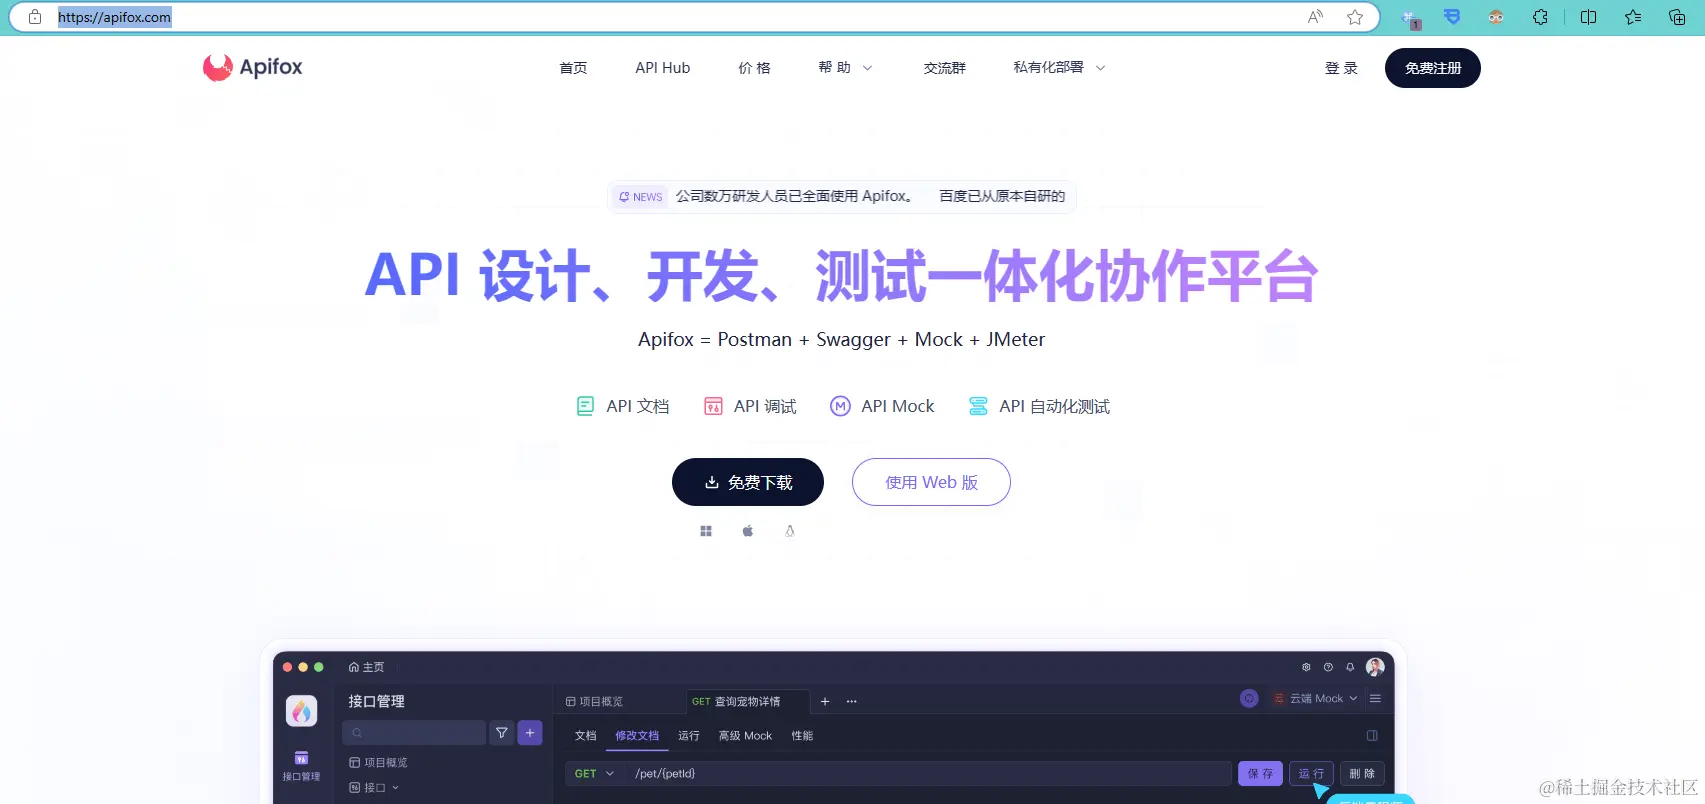Click the /pet/{petId} URL field

pos(929,774)
